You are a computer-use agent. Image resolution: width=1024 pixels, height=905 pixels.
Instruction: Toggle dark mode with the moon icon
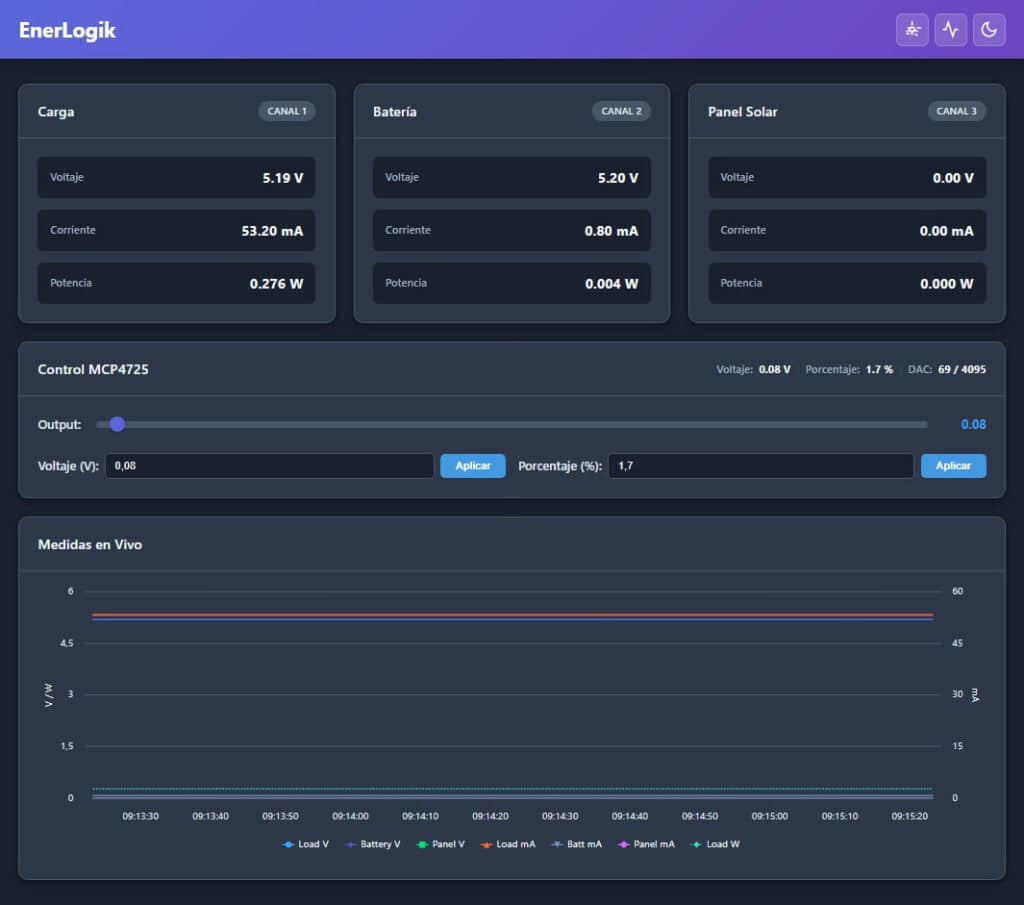(x=989, y=30)
